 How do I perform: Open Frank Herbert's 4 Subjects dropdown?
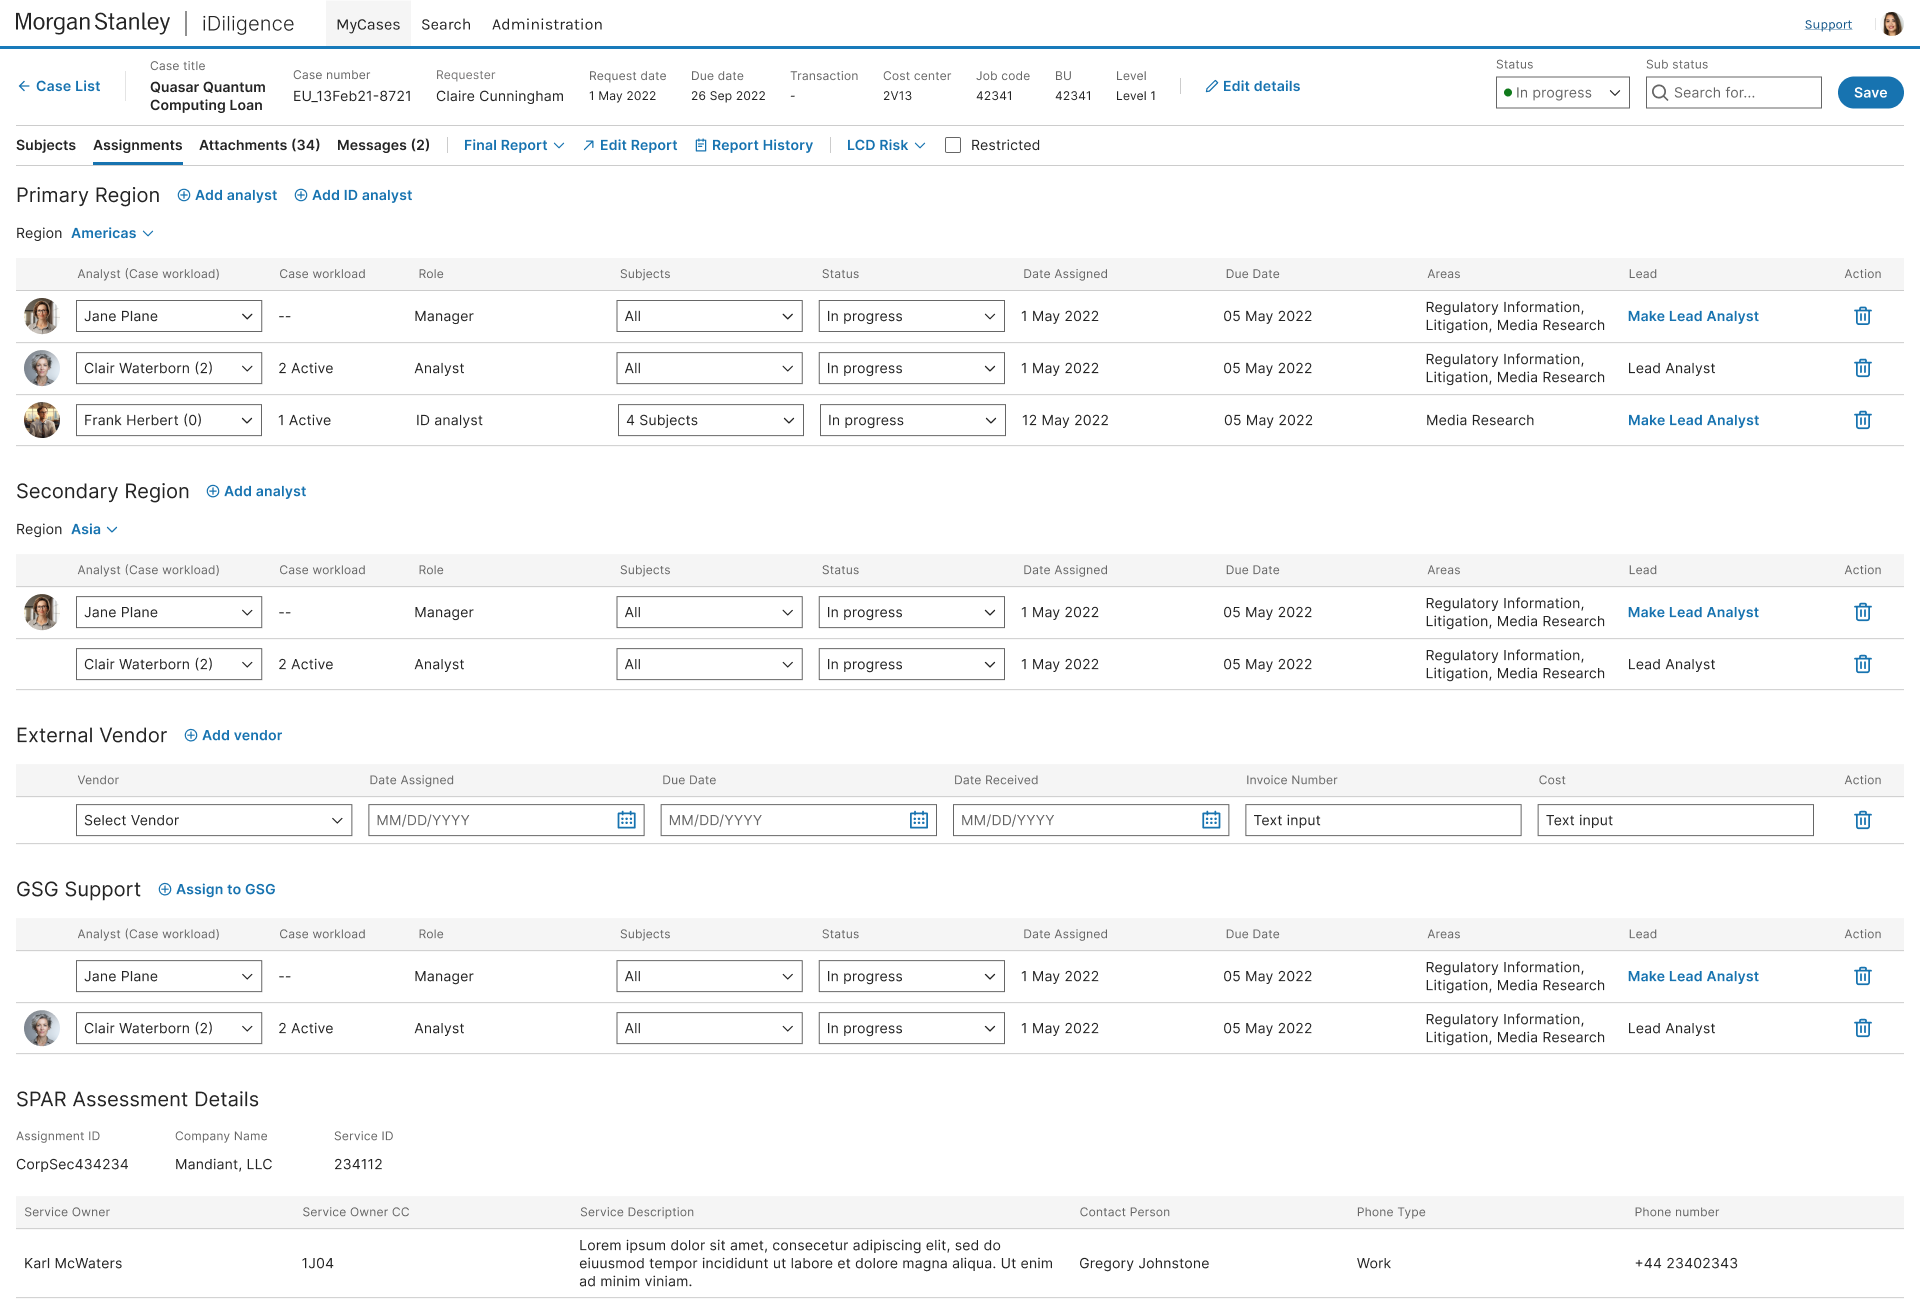710,420
